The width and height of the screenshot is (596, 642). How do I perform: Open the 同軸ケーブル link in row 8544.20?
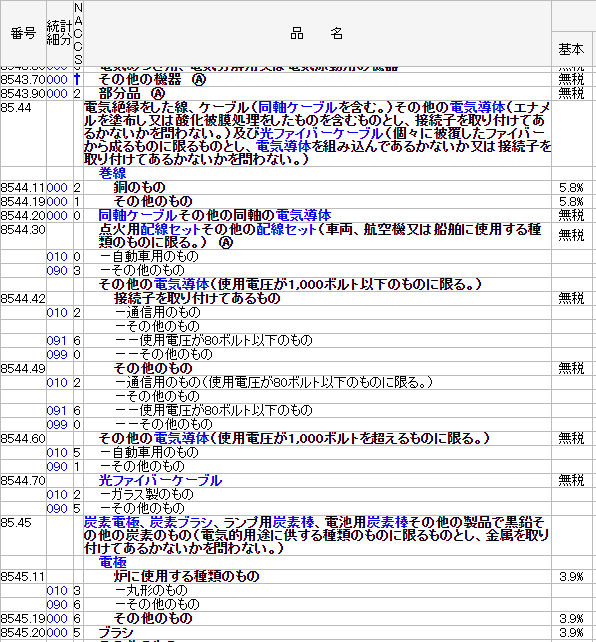point(138,215)
